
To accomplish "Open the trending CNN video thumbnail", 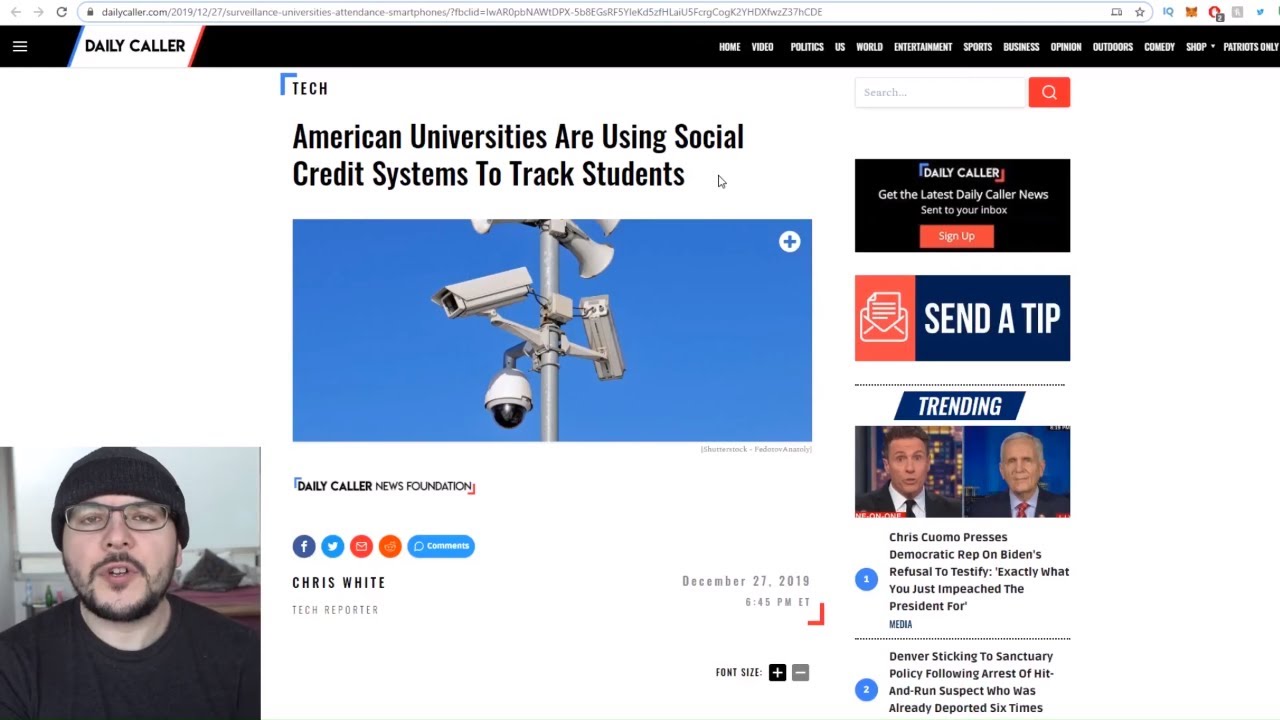I will click(x=962, y=471).
